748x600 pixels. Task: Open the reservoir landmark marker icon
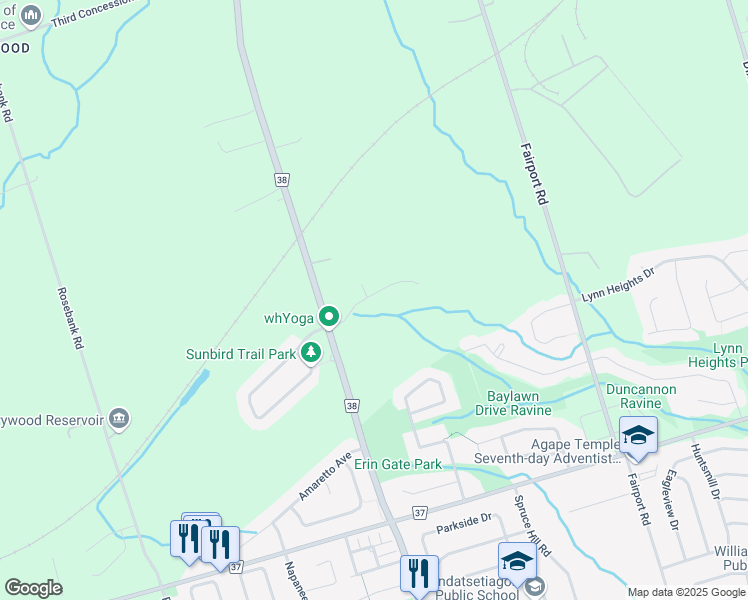coord(119,419)
